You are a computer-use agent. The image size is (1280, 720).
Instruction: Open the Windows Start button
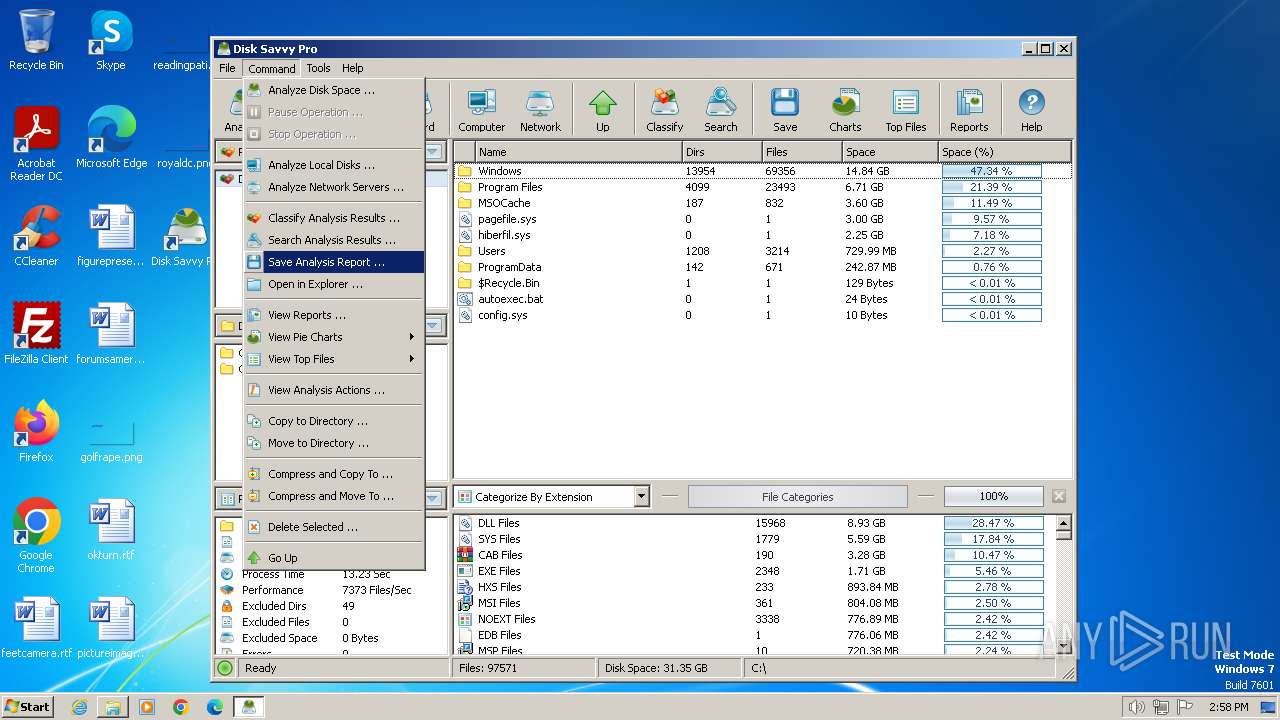click(27, 706)
